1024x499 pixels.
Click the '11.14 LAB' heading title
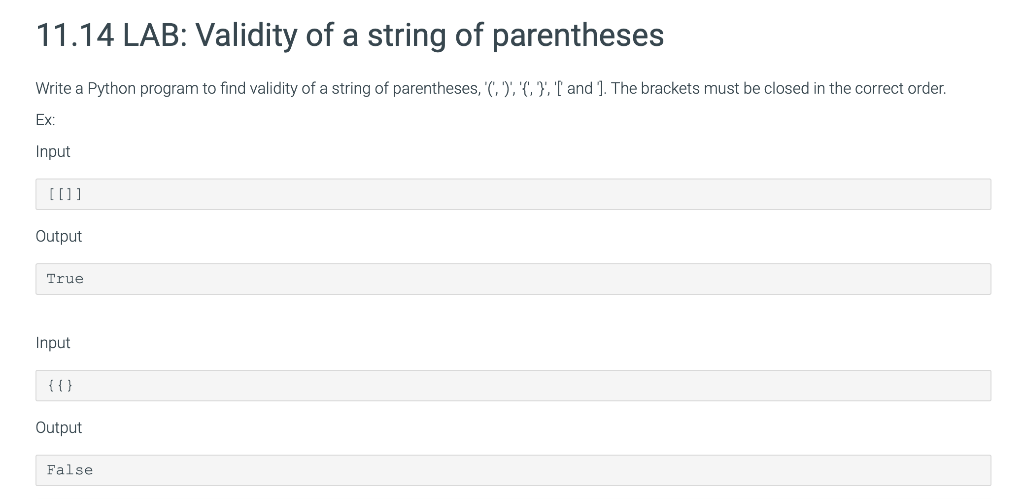pos(348,36)
